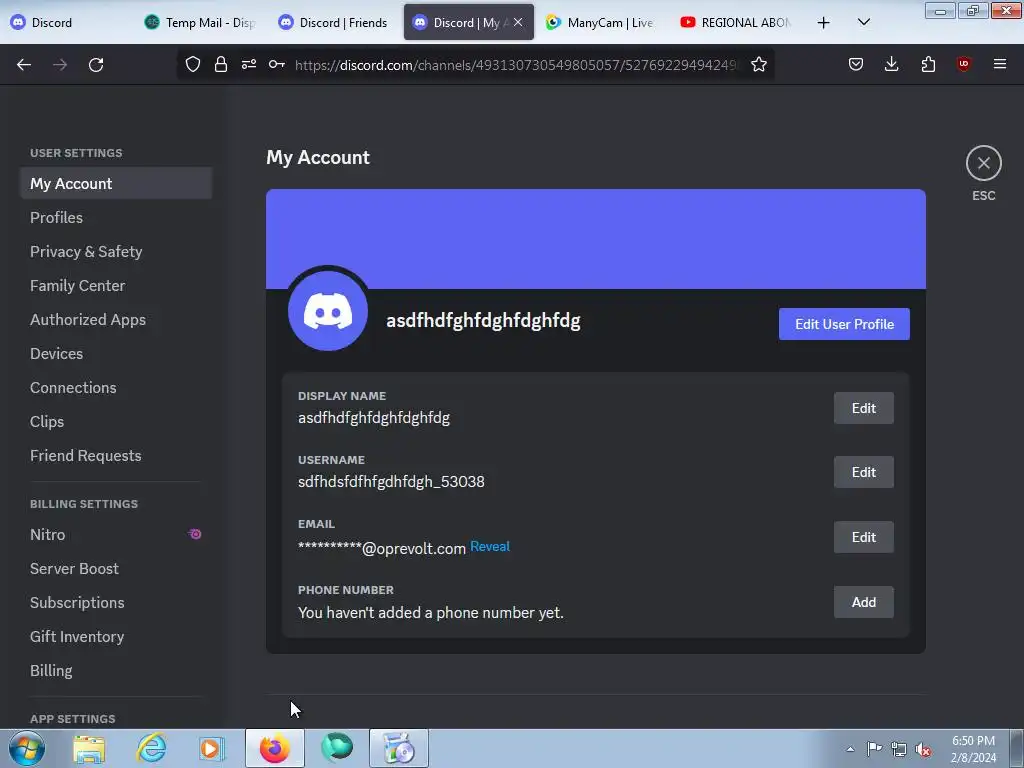
Task: Click username text sdfhdsfdfhfgdhfdgh_53038
Action: [x=391, y=481]
